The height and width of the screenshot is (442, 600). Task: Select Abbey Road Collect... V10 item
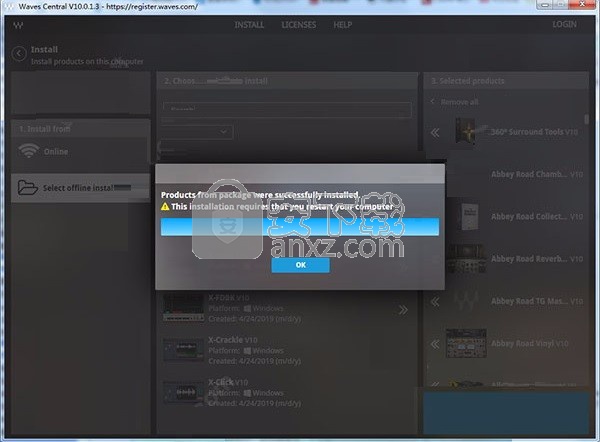coord(537,217)
